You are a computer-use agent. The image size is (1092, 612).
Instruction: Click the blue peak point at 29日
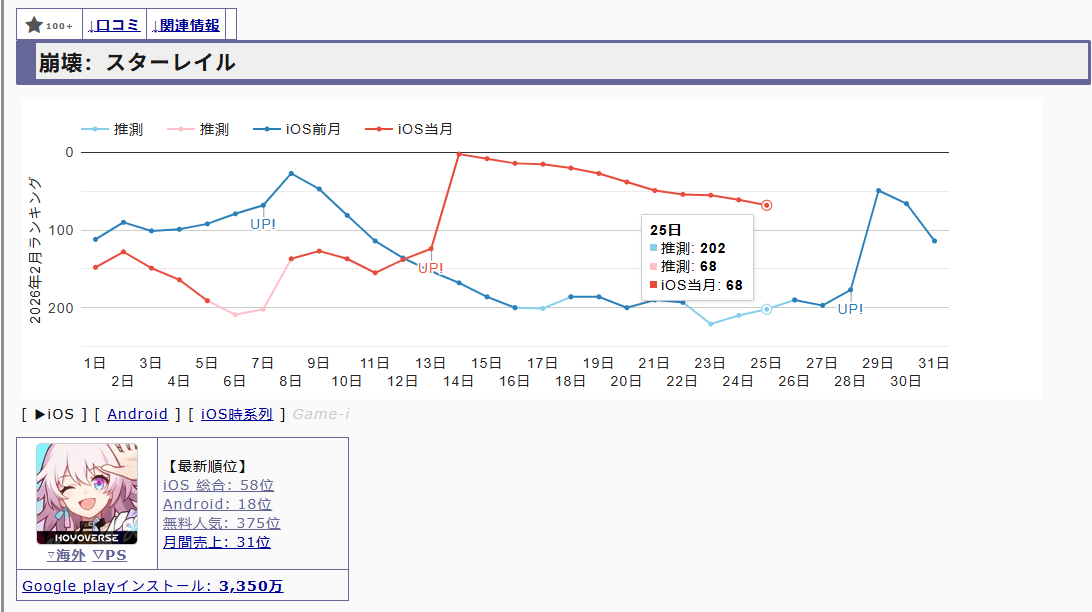878,191
